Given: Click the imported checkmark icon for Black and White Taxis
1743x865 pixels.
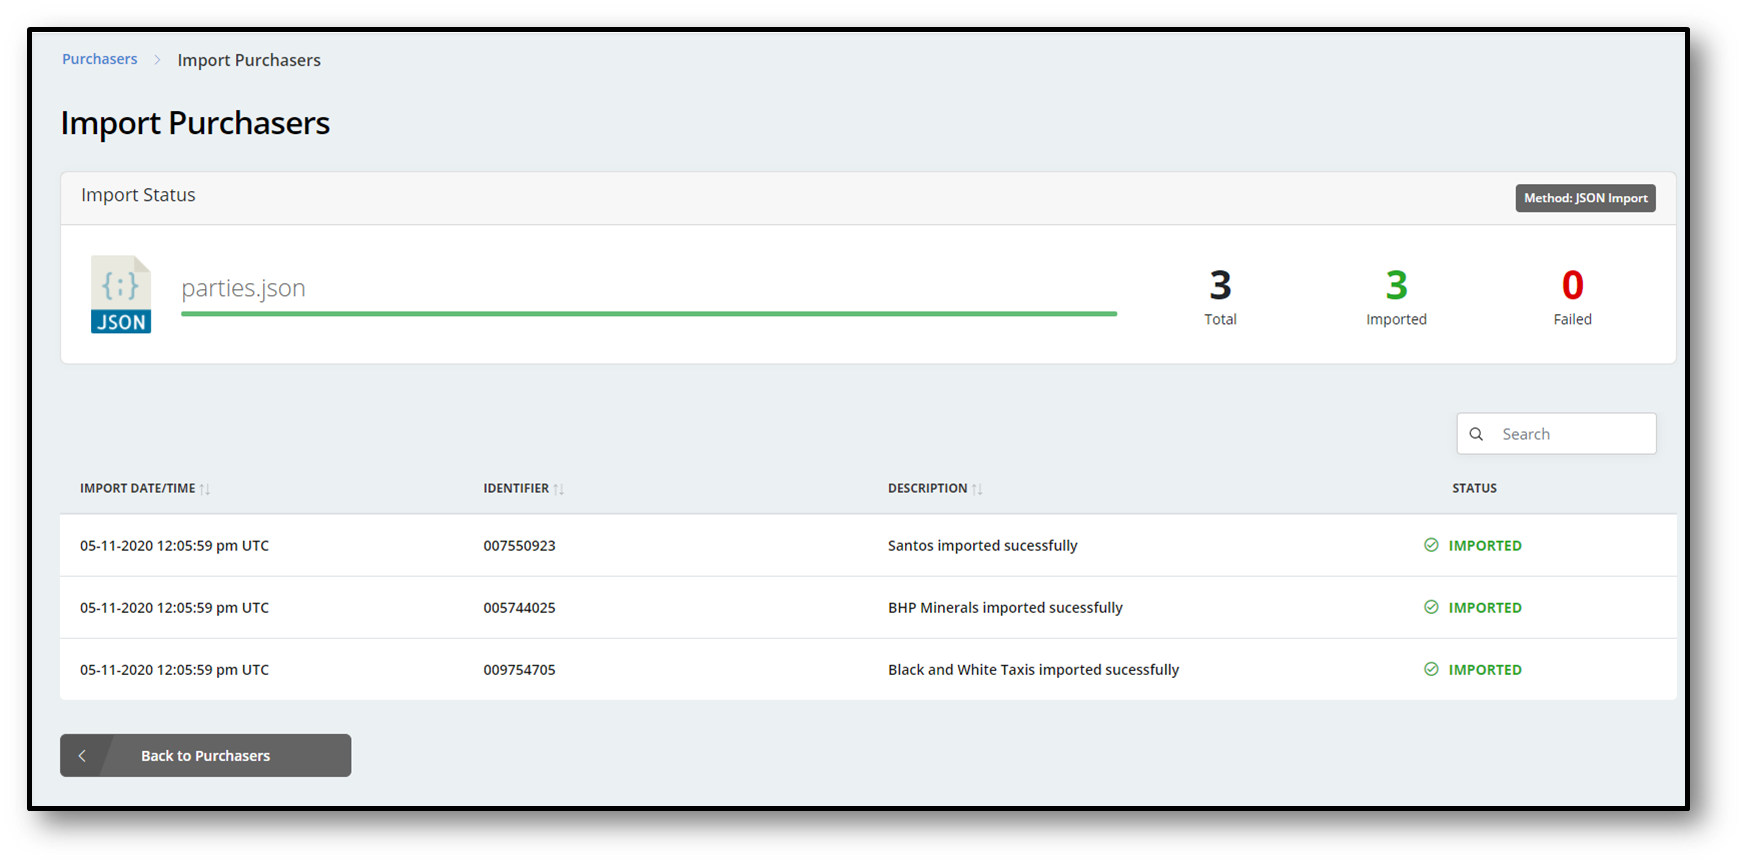Looking at the screenshot, I should (1431, 669).
